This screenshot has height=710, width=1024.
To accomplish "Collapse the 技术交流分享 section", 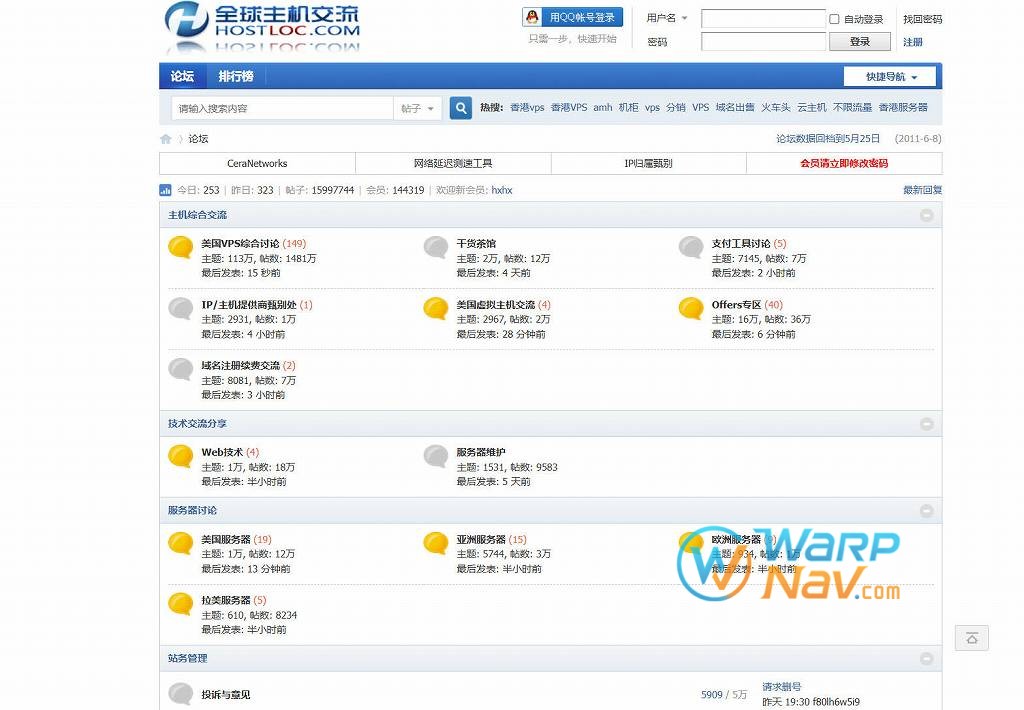I will point(927,424).
